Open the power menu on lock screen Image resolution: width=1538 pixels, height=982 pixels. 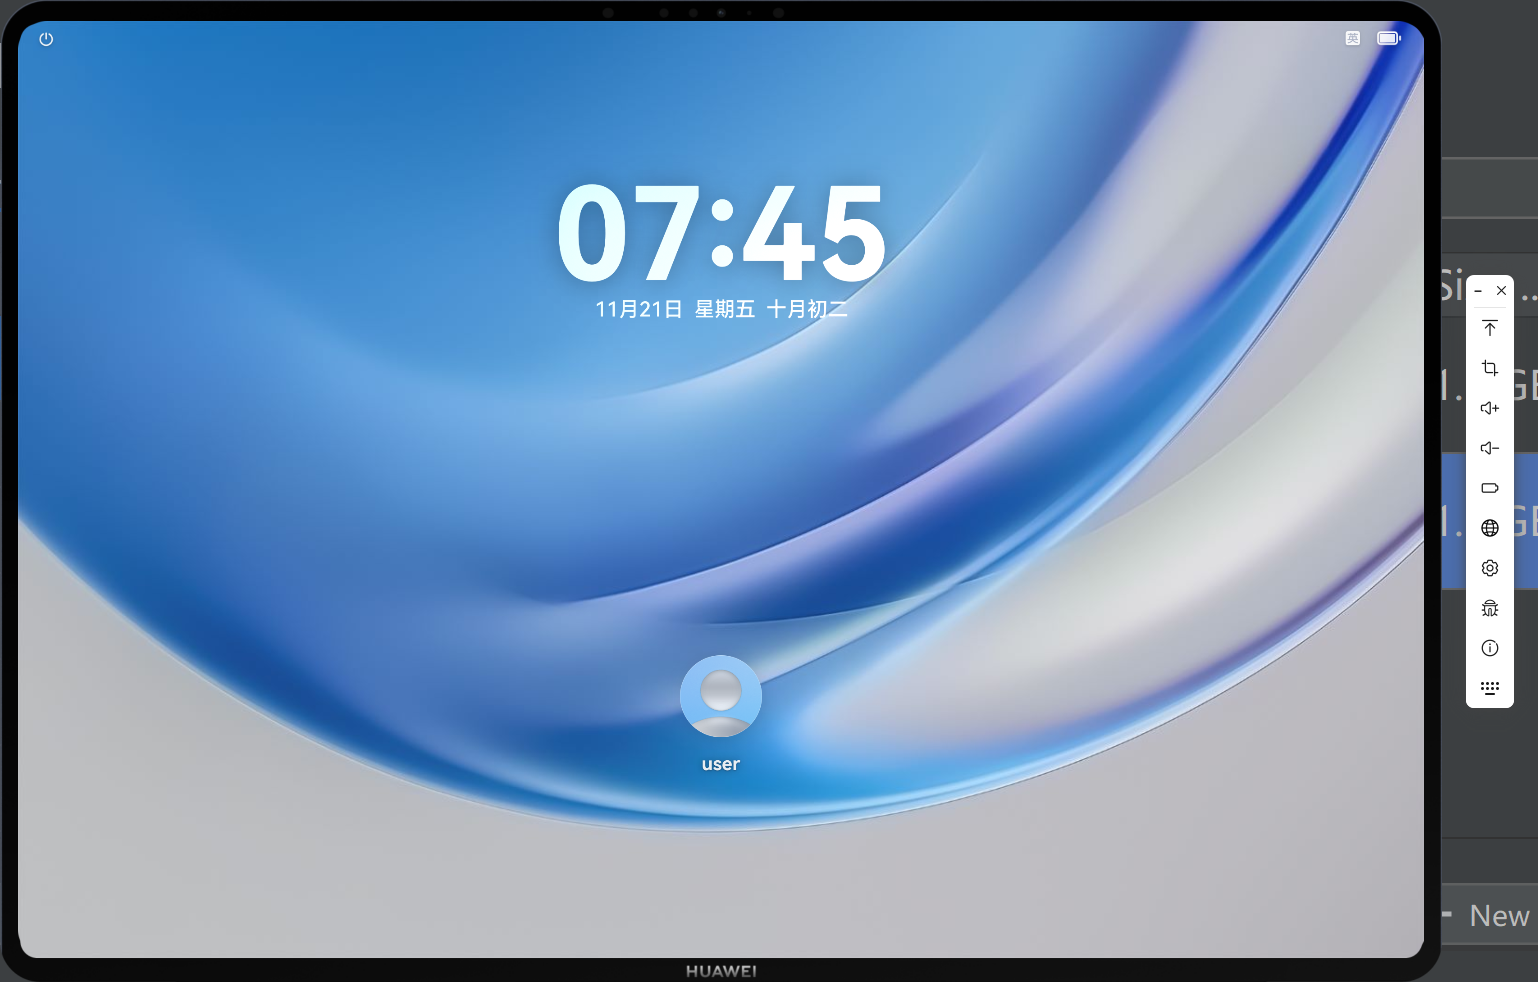pos(46,39)
